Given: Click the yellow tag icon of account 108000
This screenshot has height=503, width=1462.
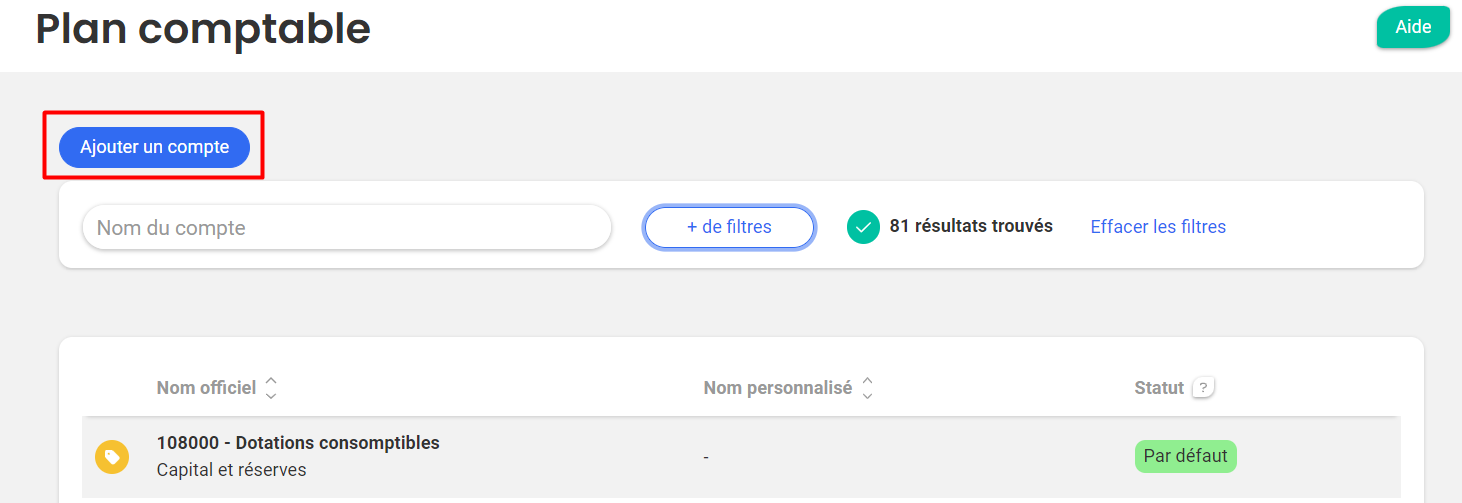Looking at the screenshot, I should coord(112,457).
